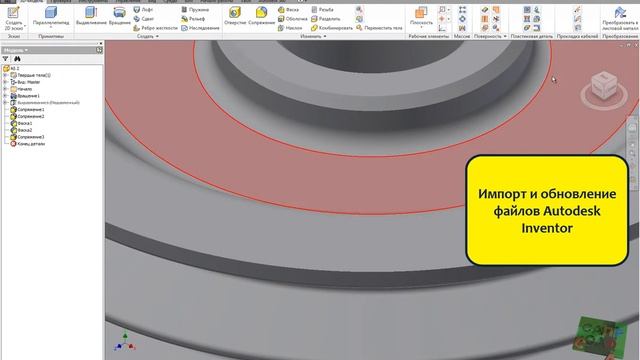
Task: Choose the Наследование derive tool
Action: 200,28
